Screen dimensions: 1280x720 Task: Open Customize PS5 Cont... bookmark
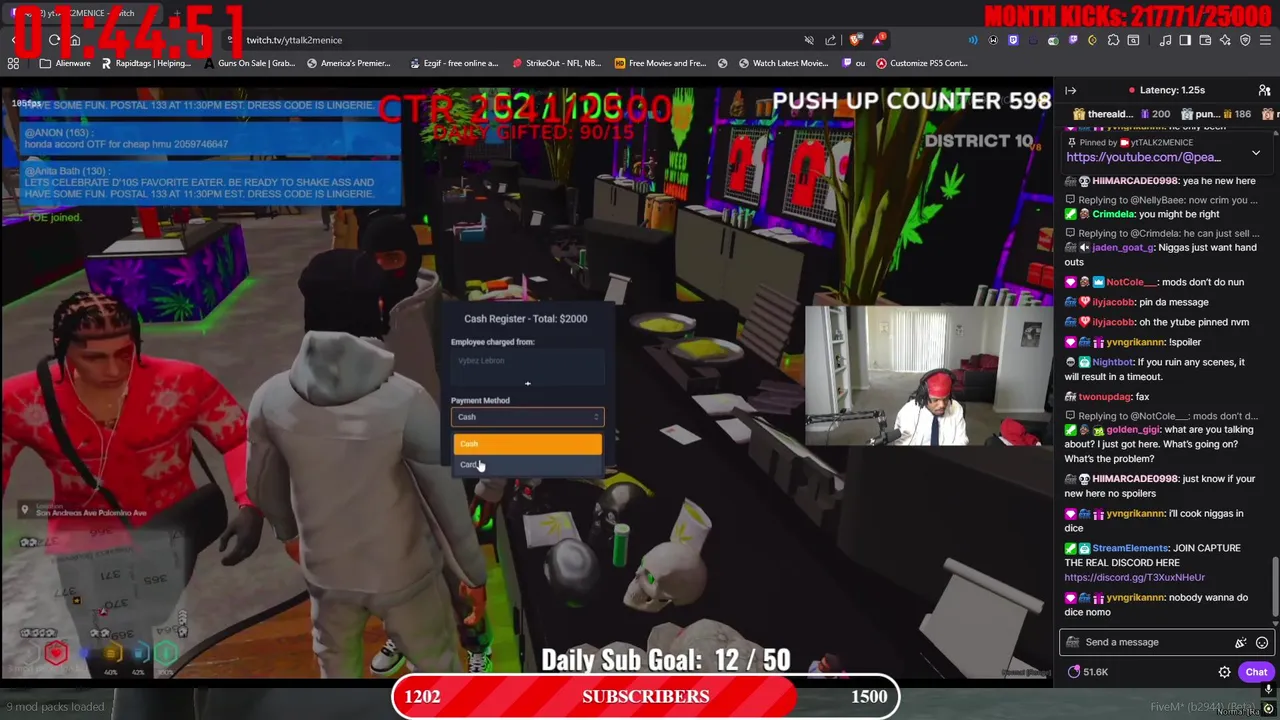click(921, 63)
